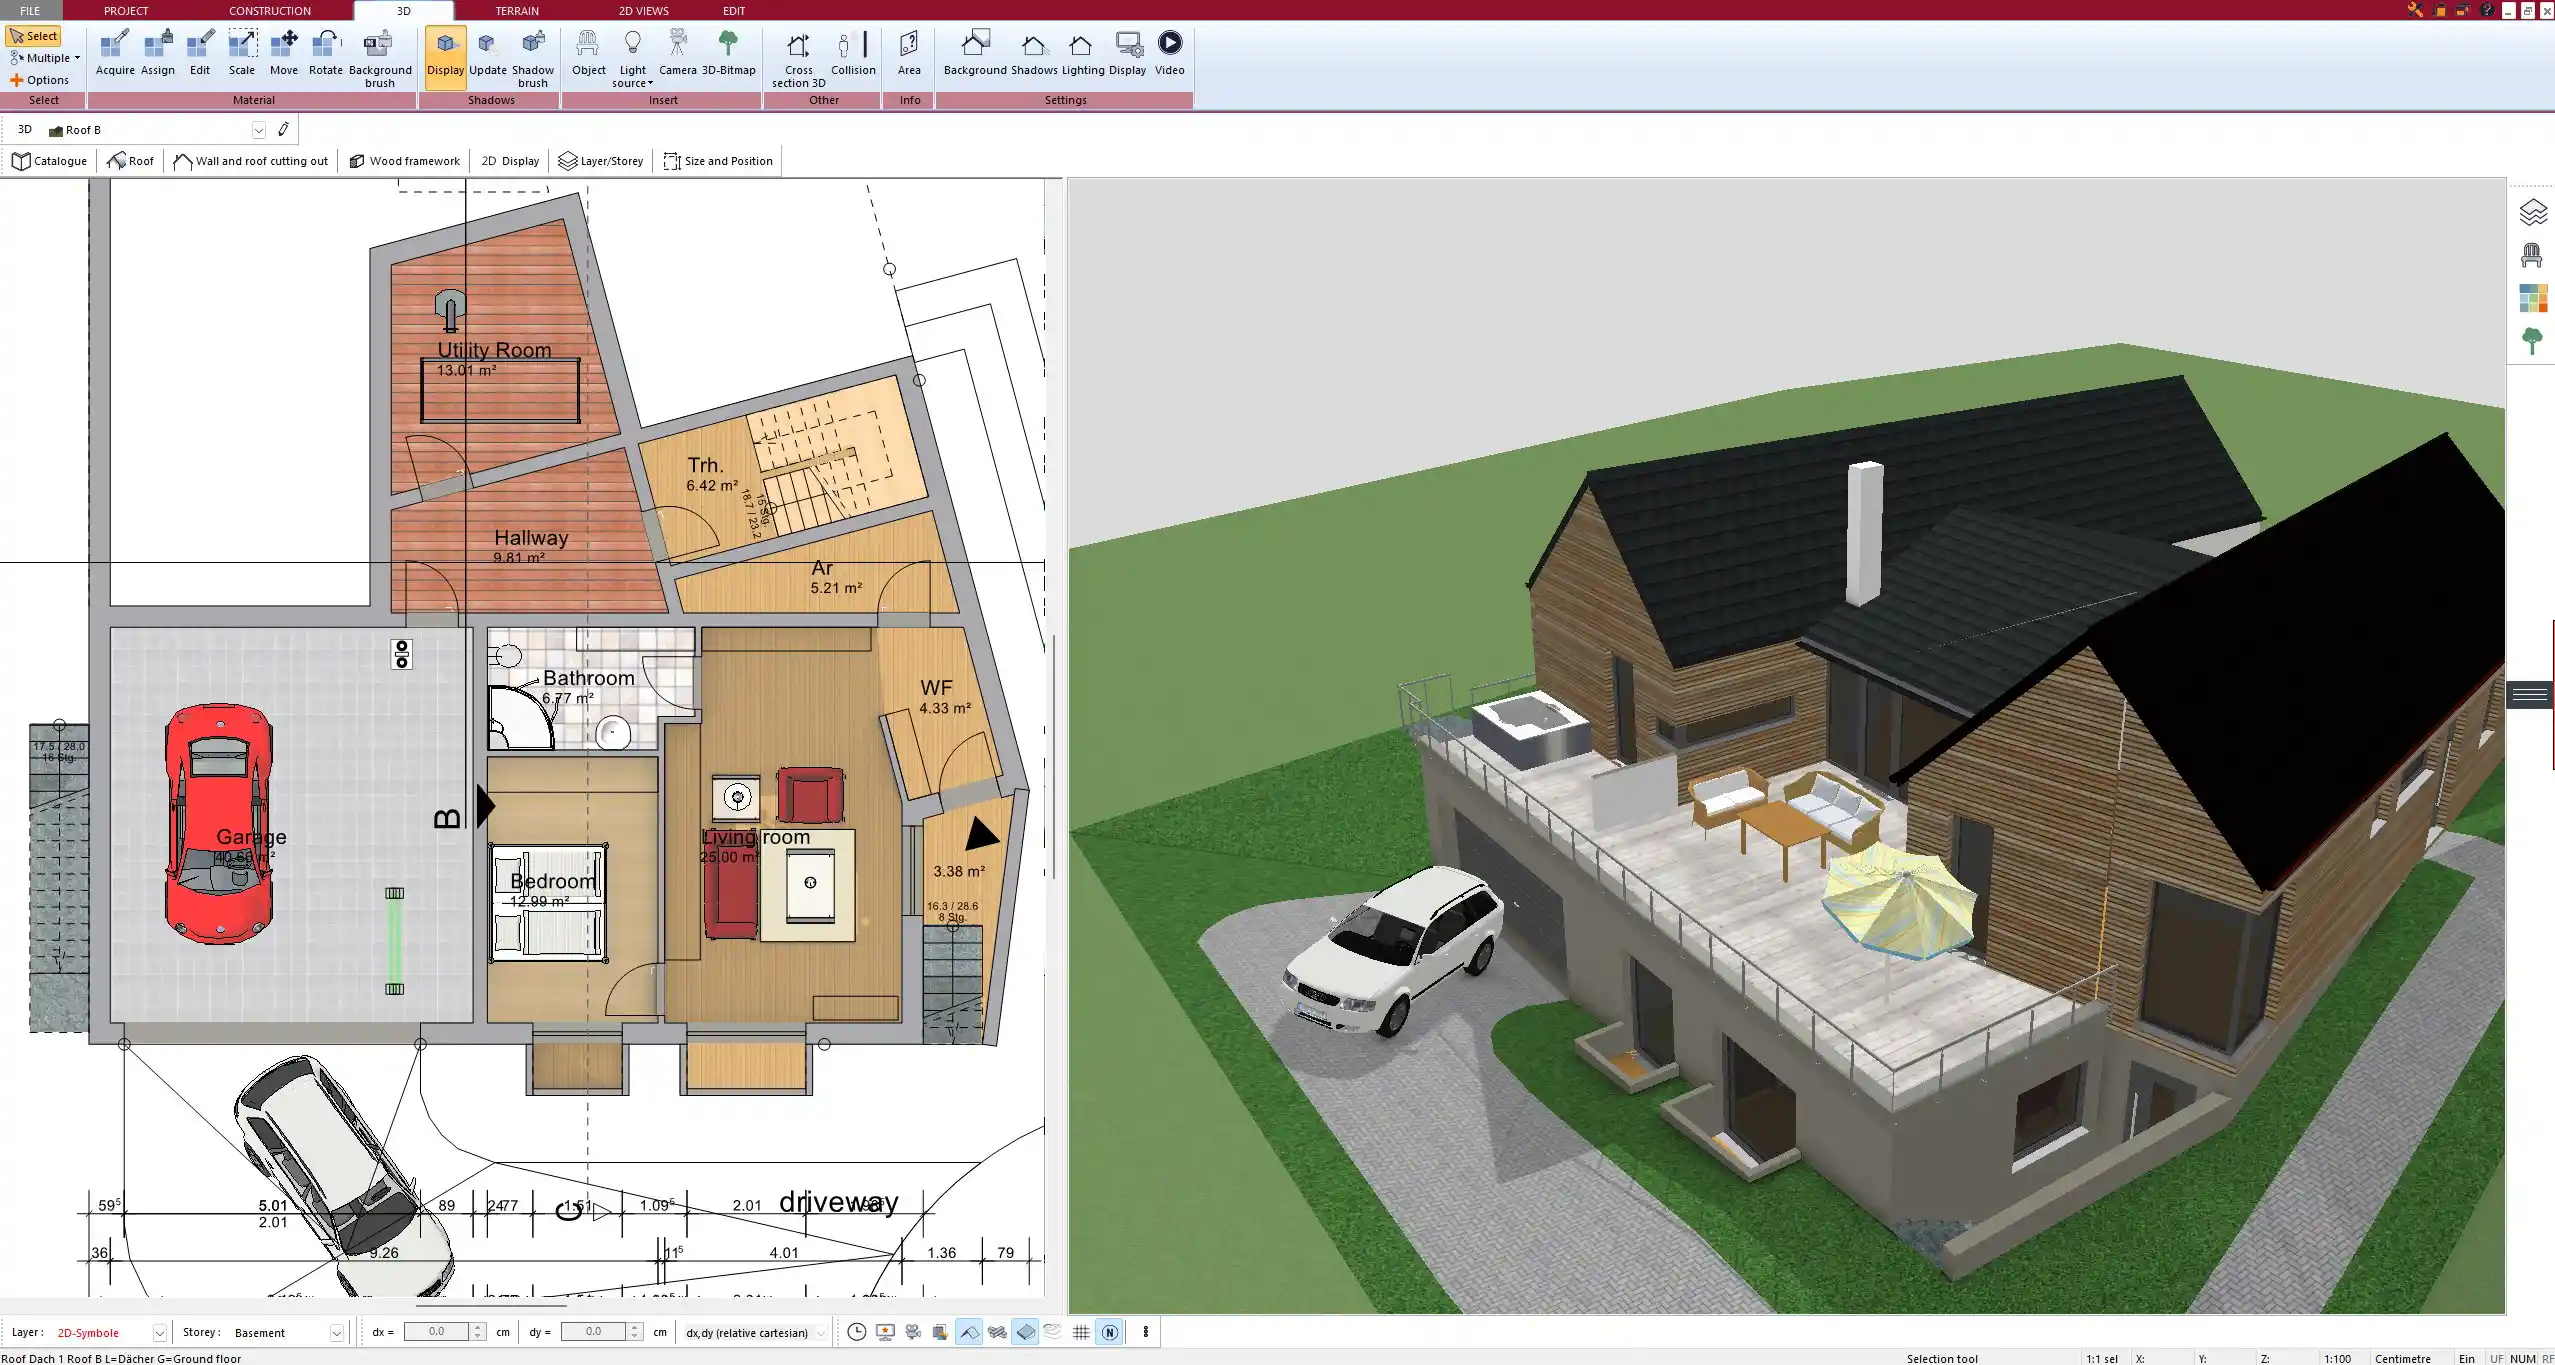The image size is (2555, 1365).
Task: Toggle the north arrow N button
Action: [x=1109, y=1332]
